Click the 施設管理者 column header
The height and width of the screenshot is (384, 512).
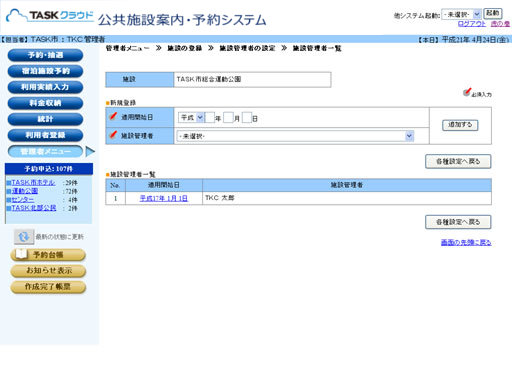click(347, 185)
